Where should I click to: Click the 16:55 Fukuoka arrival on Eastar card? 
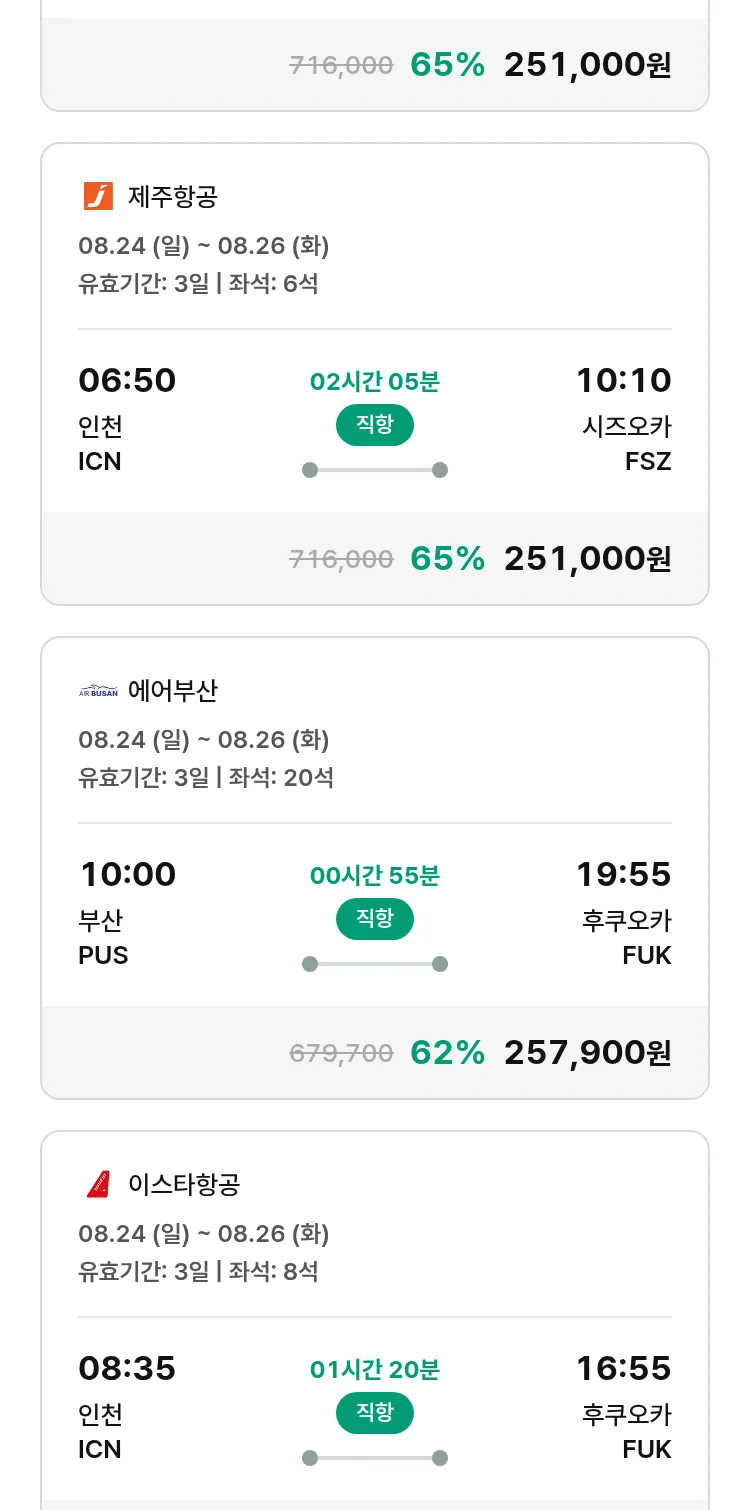[x=623, y=1368]
